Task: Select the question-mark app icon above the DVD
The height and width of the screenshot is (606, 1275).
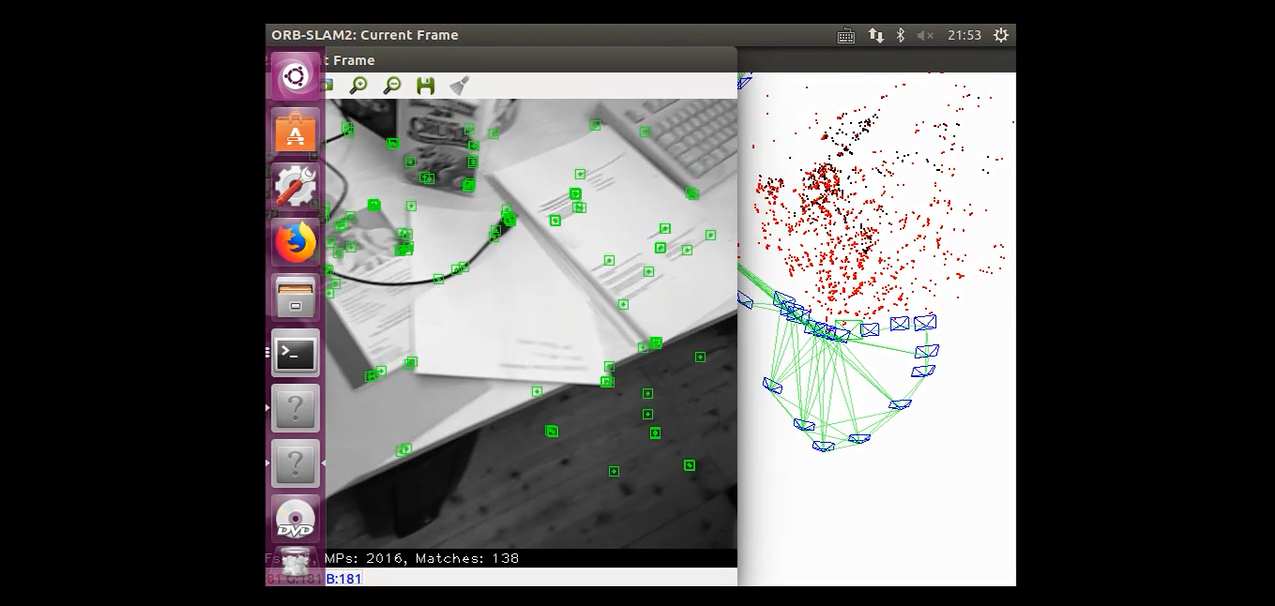Action: click(295, 463)
